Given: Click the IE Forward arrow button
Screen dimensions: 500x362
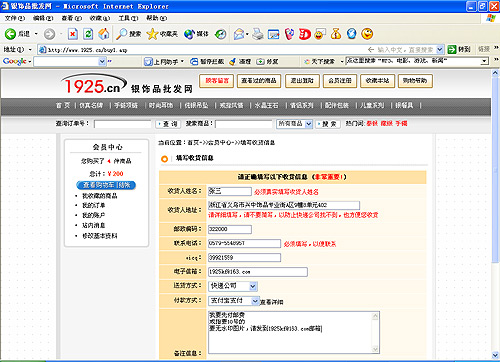Looking at the screenshot, I should tap(49, 34).
